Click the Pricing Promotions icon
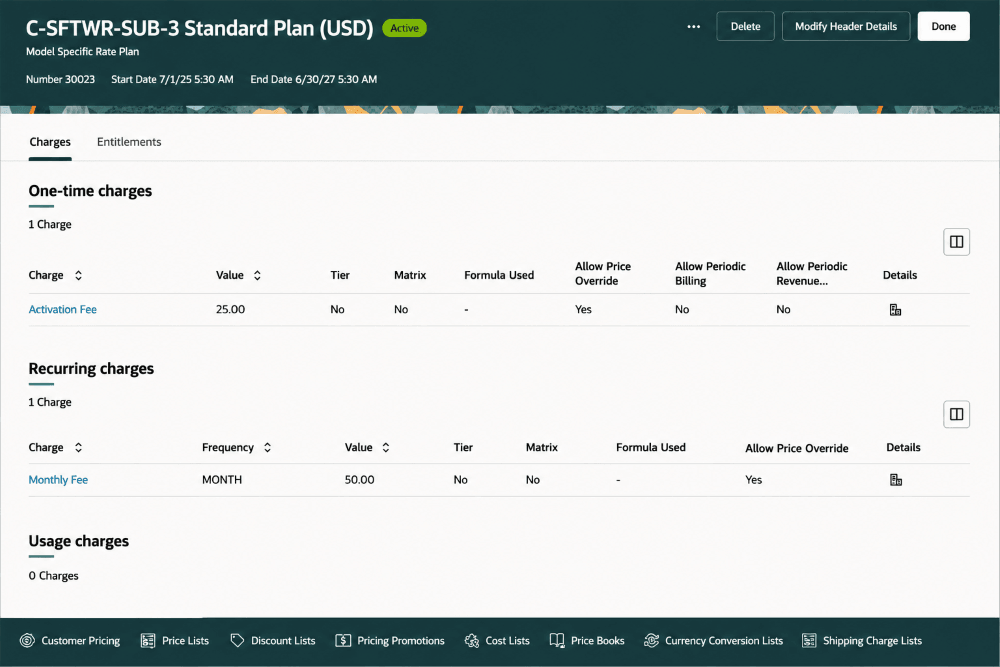The width and height of the screenshot is (1000, 667). pyautogui.click(x=343, y=640)
